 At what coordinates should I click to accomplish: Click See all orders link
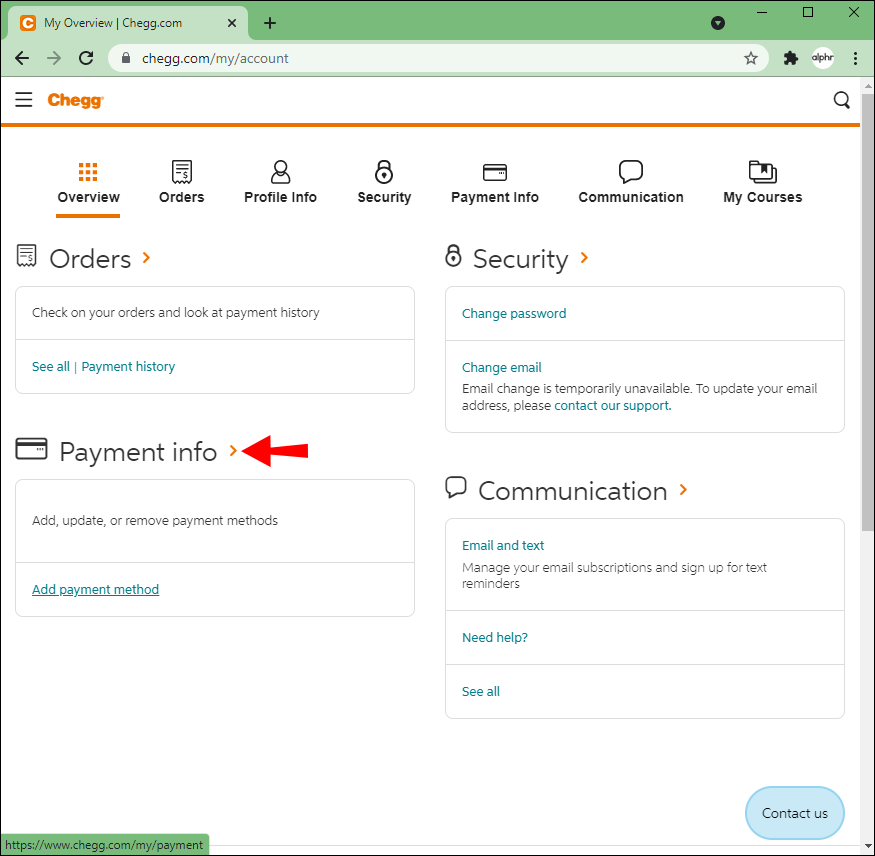tap(51, 367)
